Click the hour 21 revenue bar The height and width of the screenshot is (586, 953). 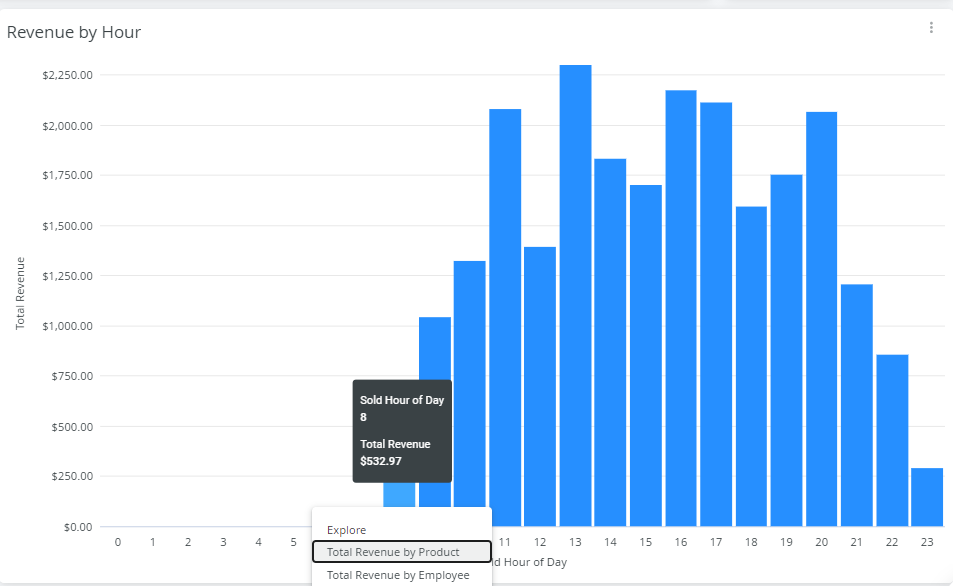[857, 405]
